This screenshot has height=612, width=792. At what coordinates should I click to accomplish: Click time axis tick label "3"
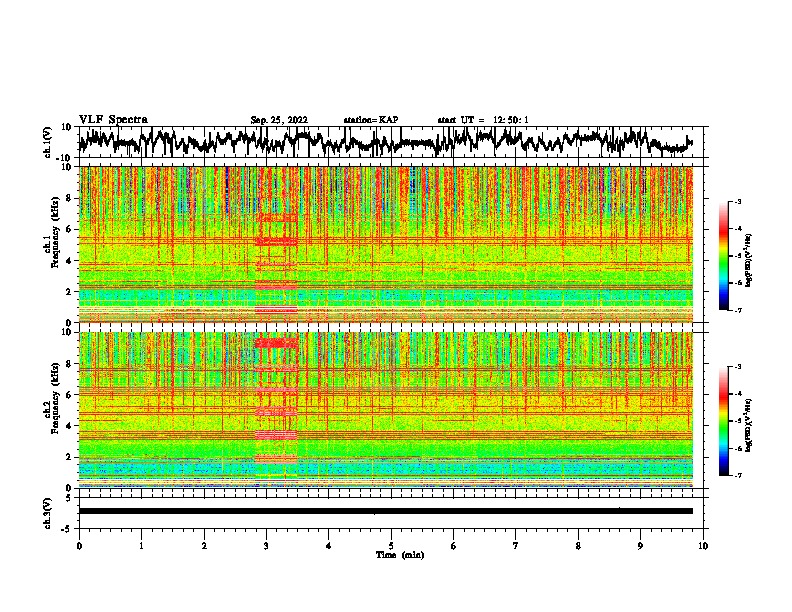[x=266, y=546]
